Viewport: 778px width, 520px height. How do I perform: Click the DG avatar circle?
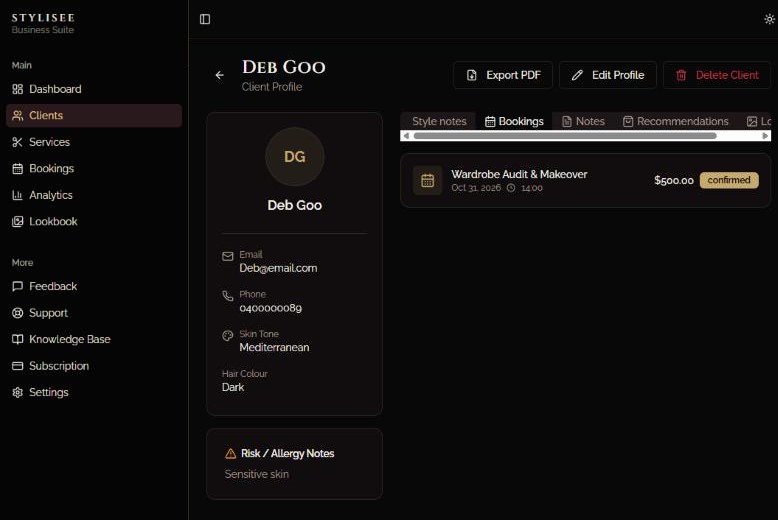pos(295,157)
